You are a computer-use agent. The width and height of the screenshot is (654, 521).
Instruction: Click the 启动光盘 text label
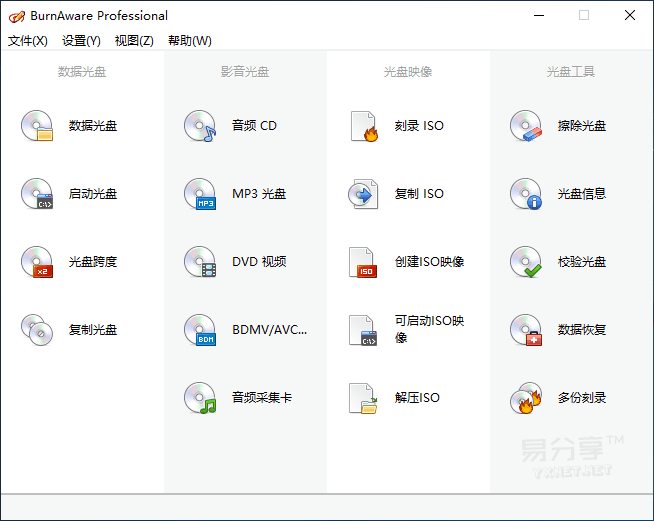93,194
